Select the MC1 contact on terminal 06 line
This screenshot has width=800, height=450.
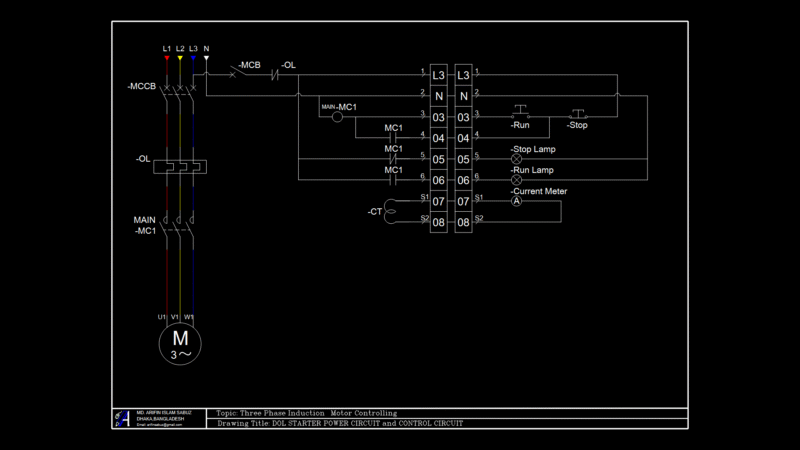coord(393,180)
